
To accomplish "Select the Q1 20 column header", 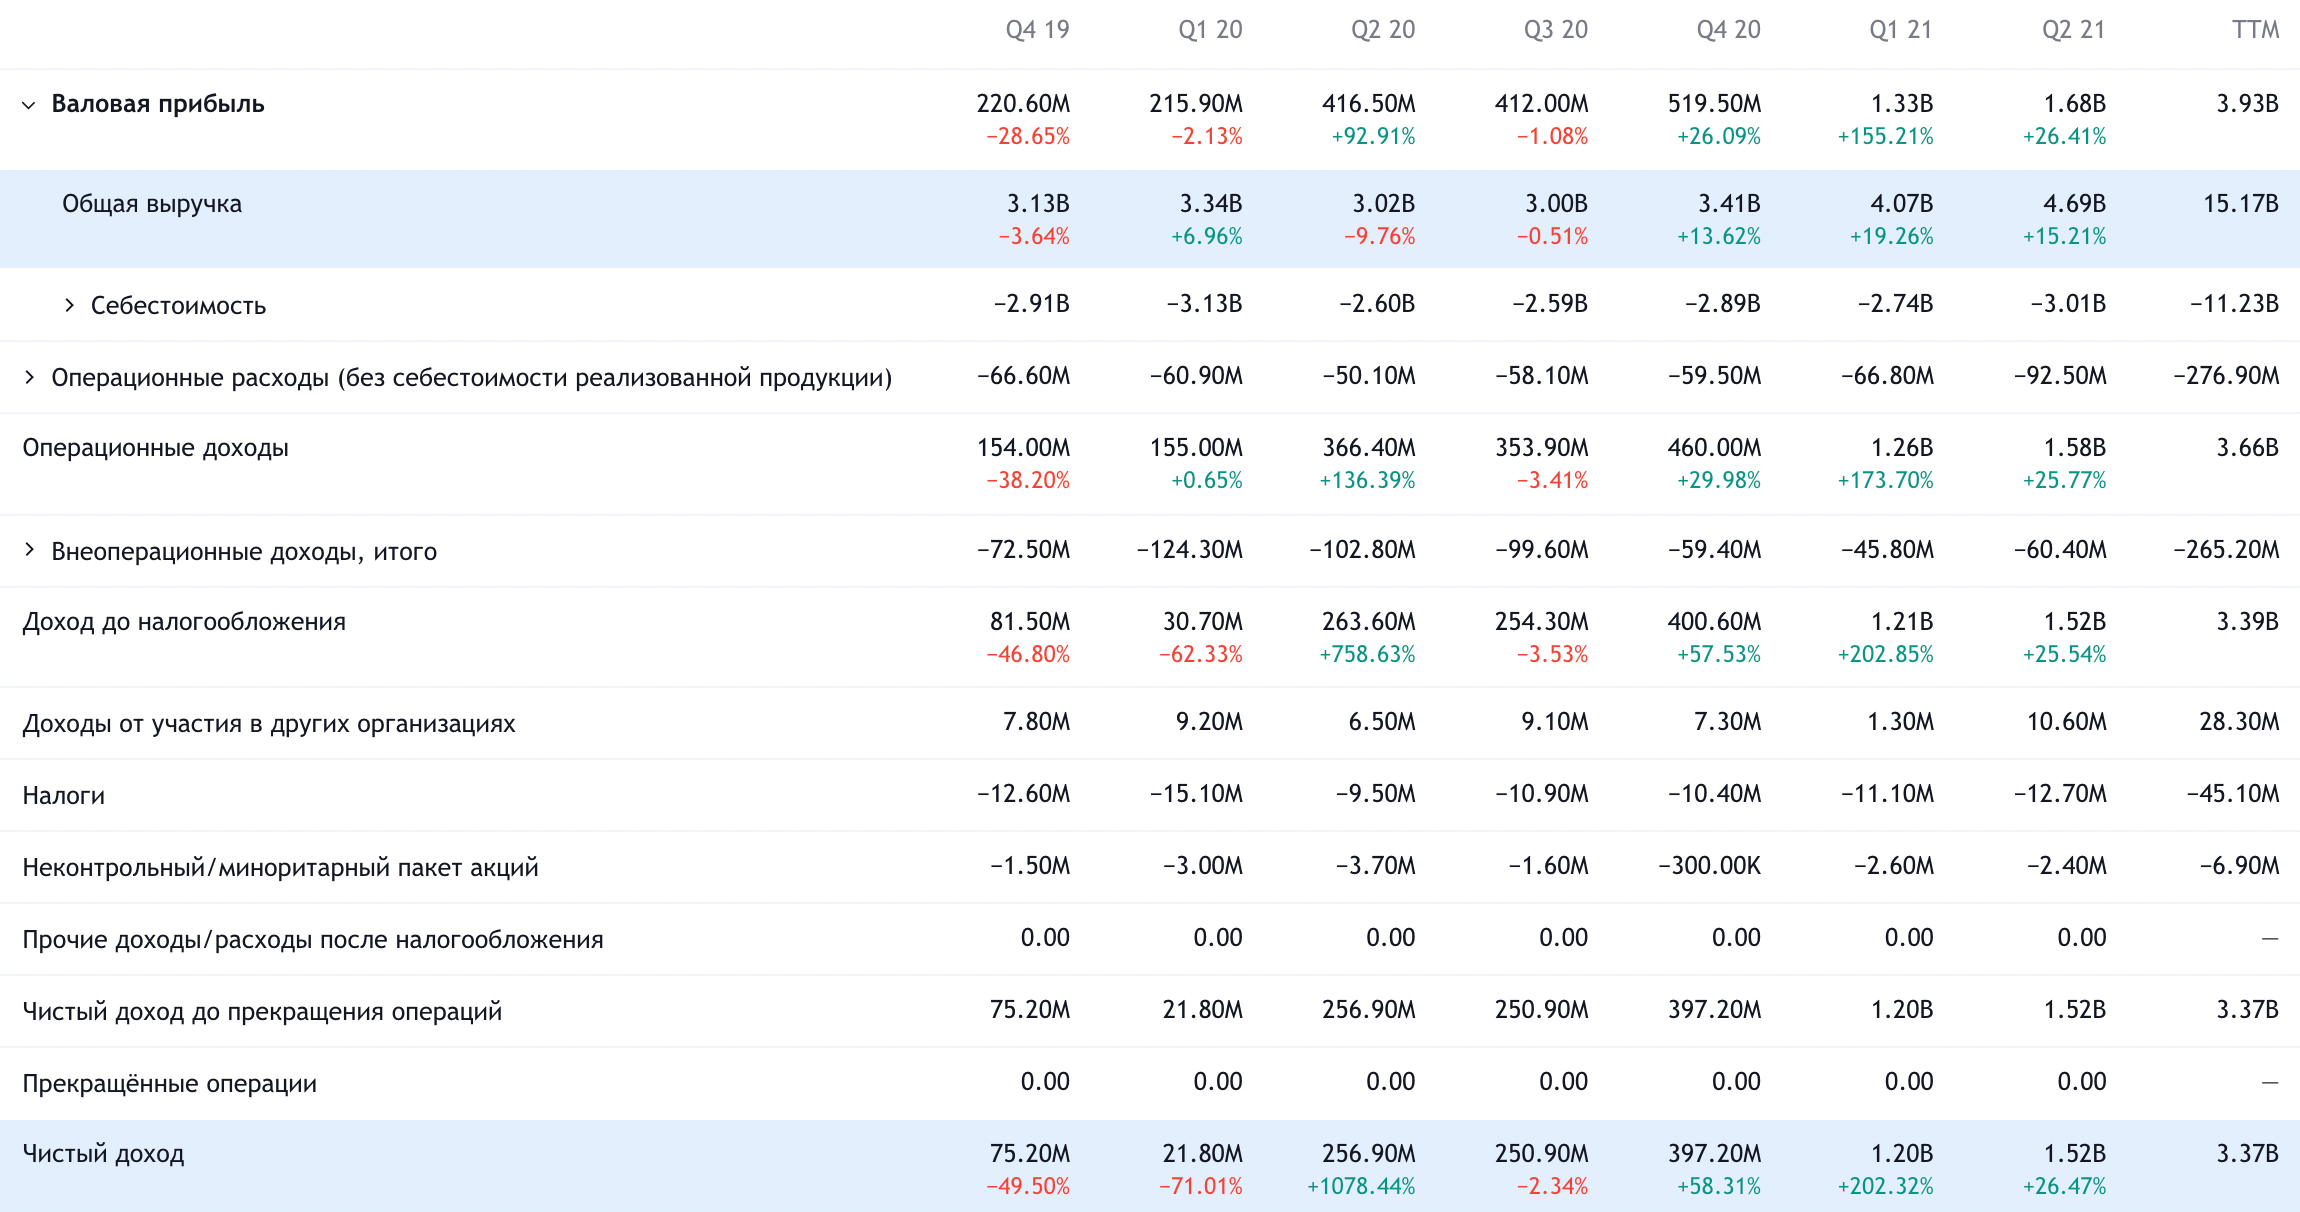I will click(x=1210, y=30).
